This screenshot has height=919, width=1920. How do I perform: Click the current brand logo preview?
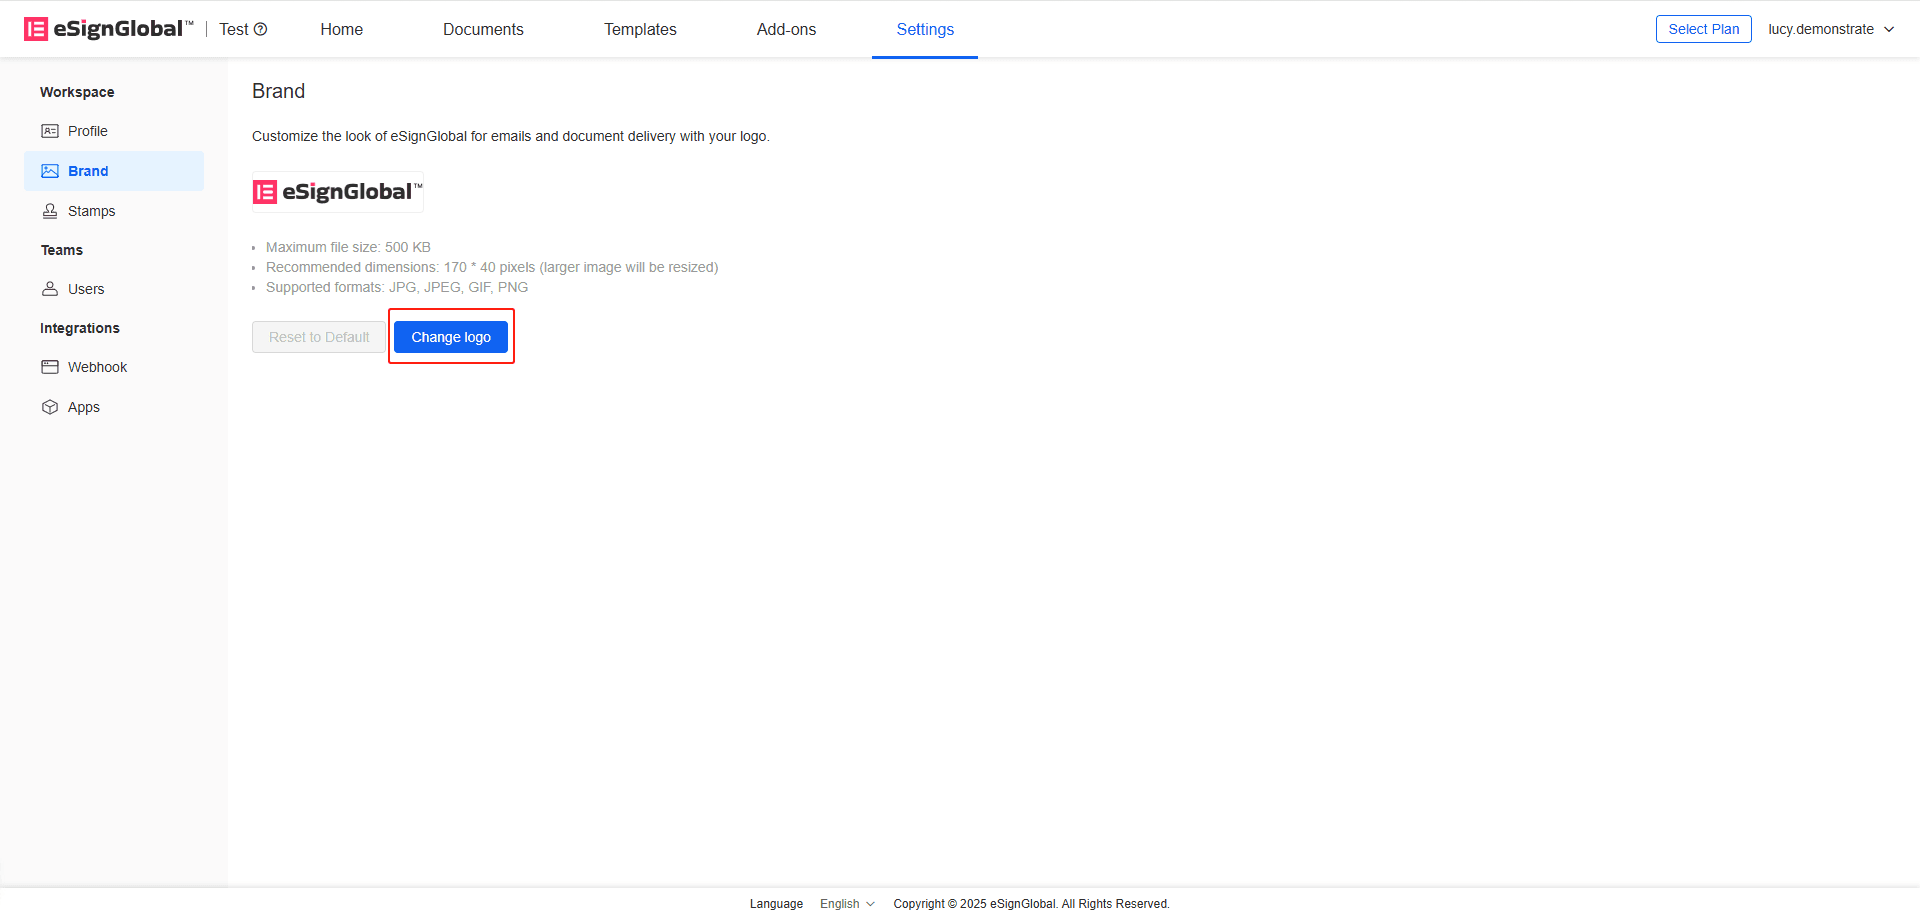338,192
